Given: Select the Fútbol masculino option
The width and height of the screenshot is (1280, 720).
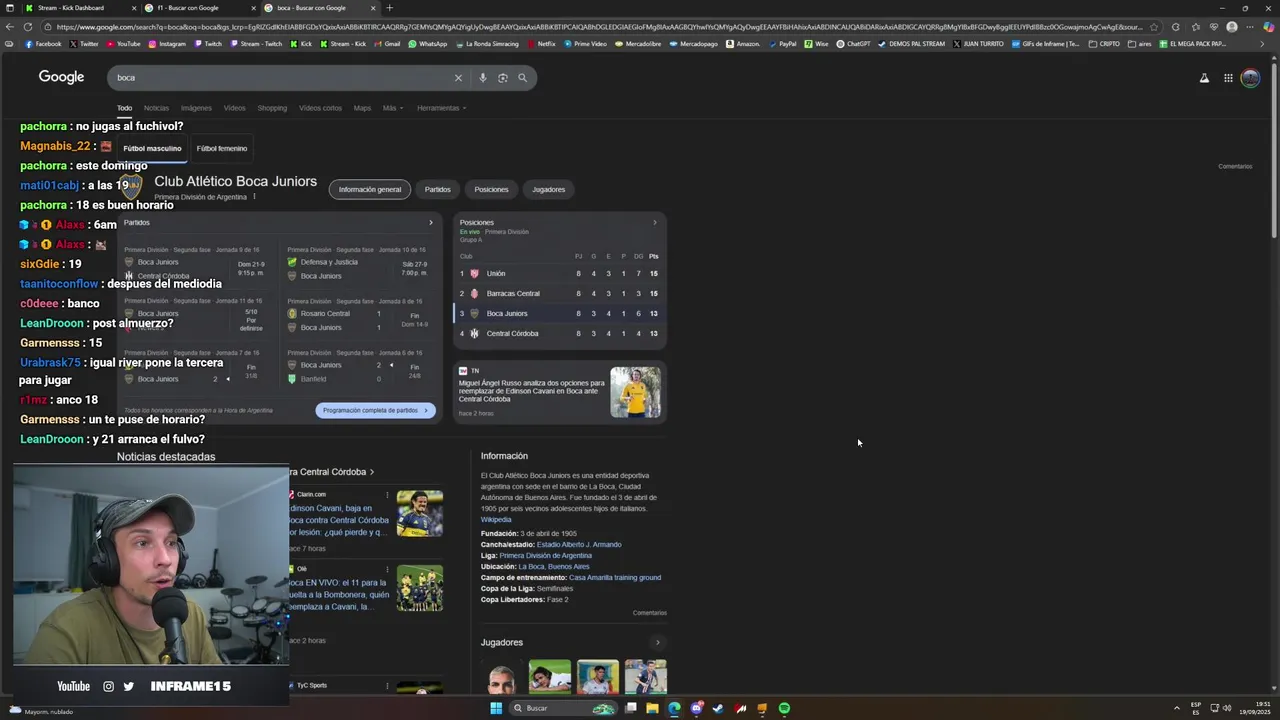Looking at the screenshot, I should (152, 148).
